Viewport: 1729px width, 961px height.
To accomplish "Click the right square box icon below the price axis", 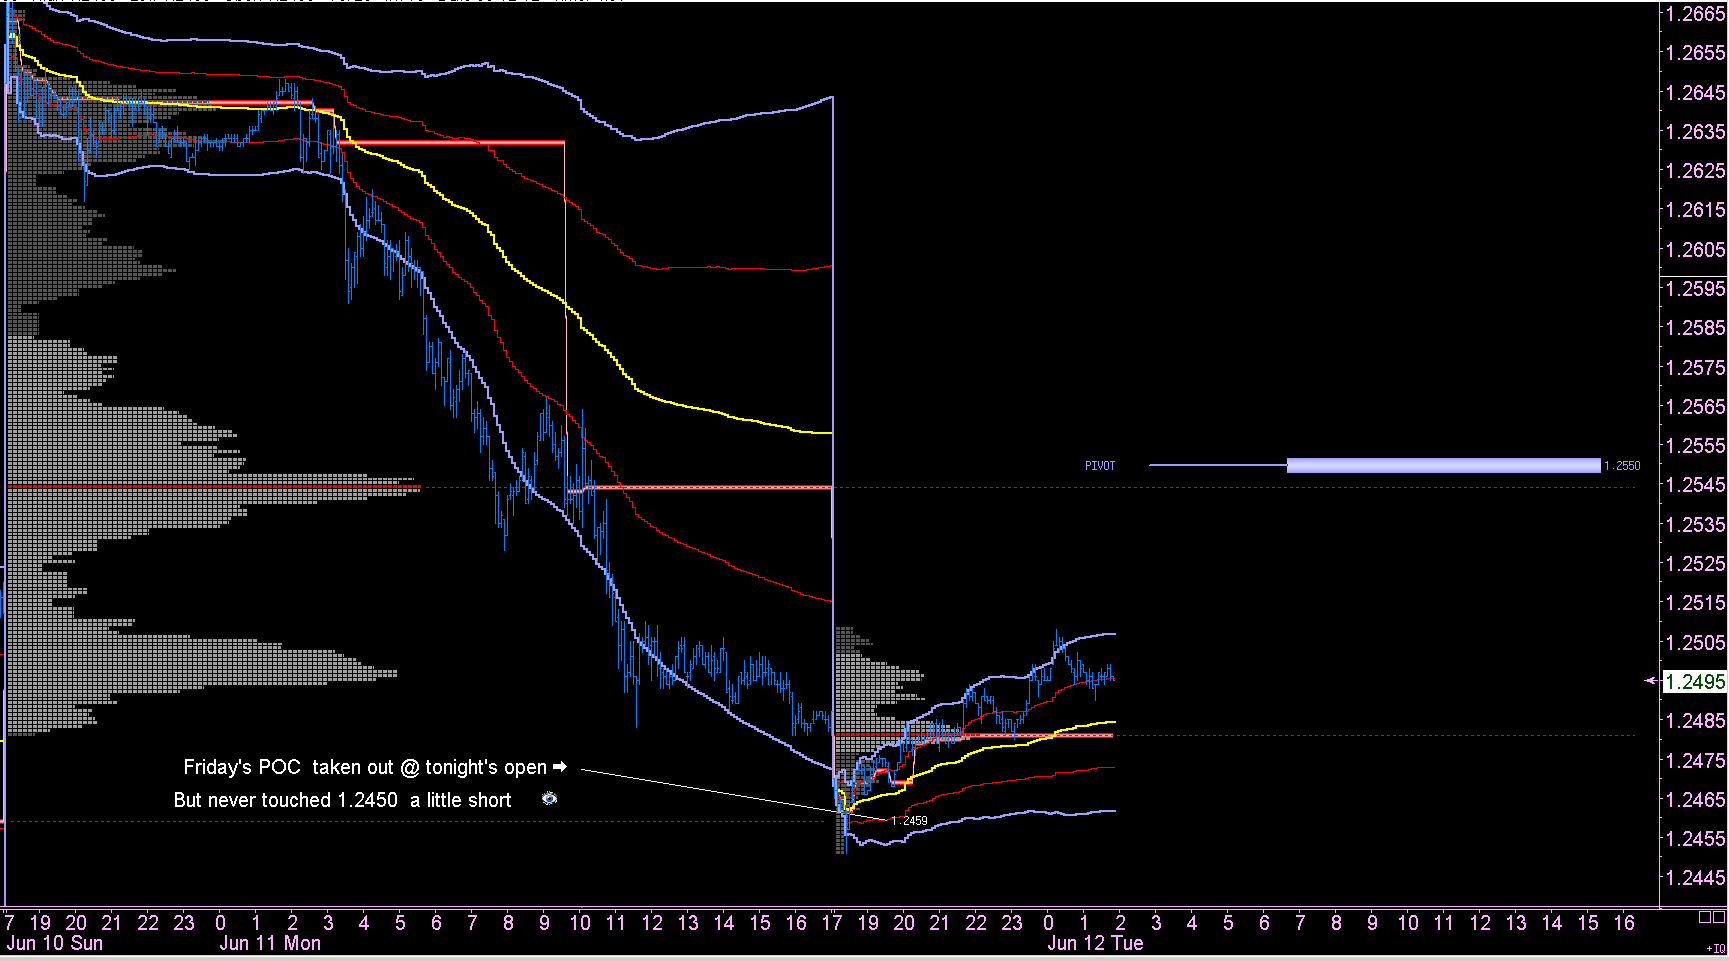I will click(x=1718, y=917).
